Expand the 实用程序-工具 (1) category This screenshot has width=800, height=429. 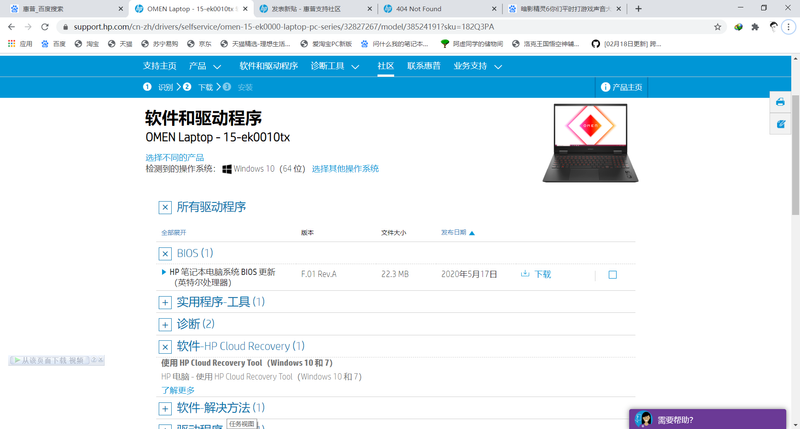[165, 302]
